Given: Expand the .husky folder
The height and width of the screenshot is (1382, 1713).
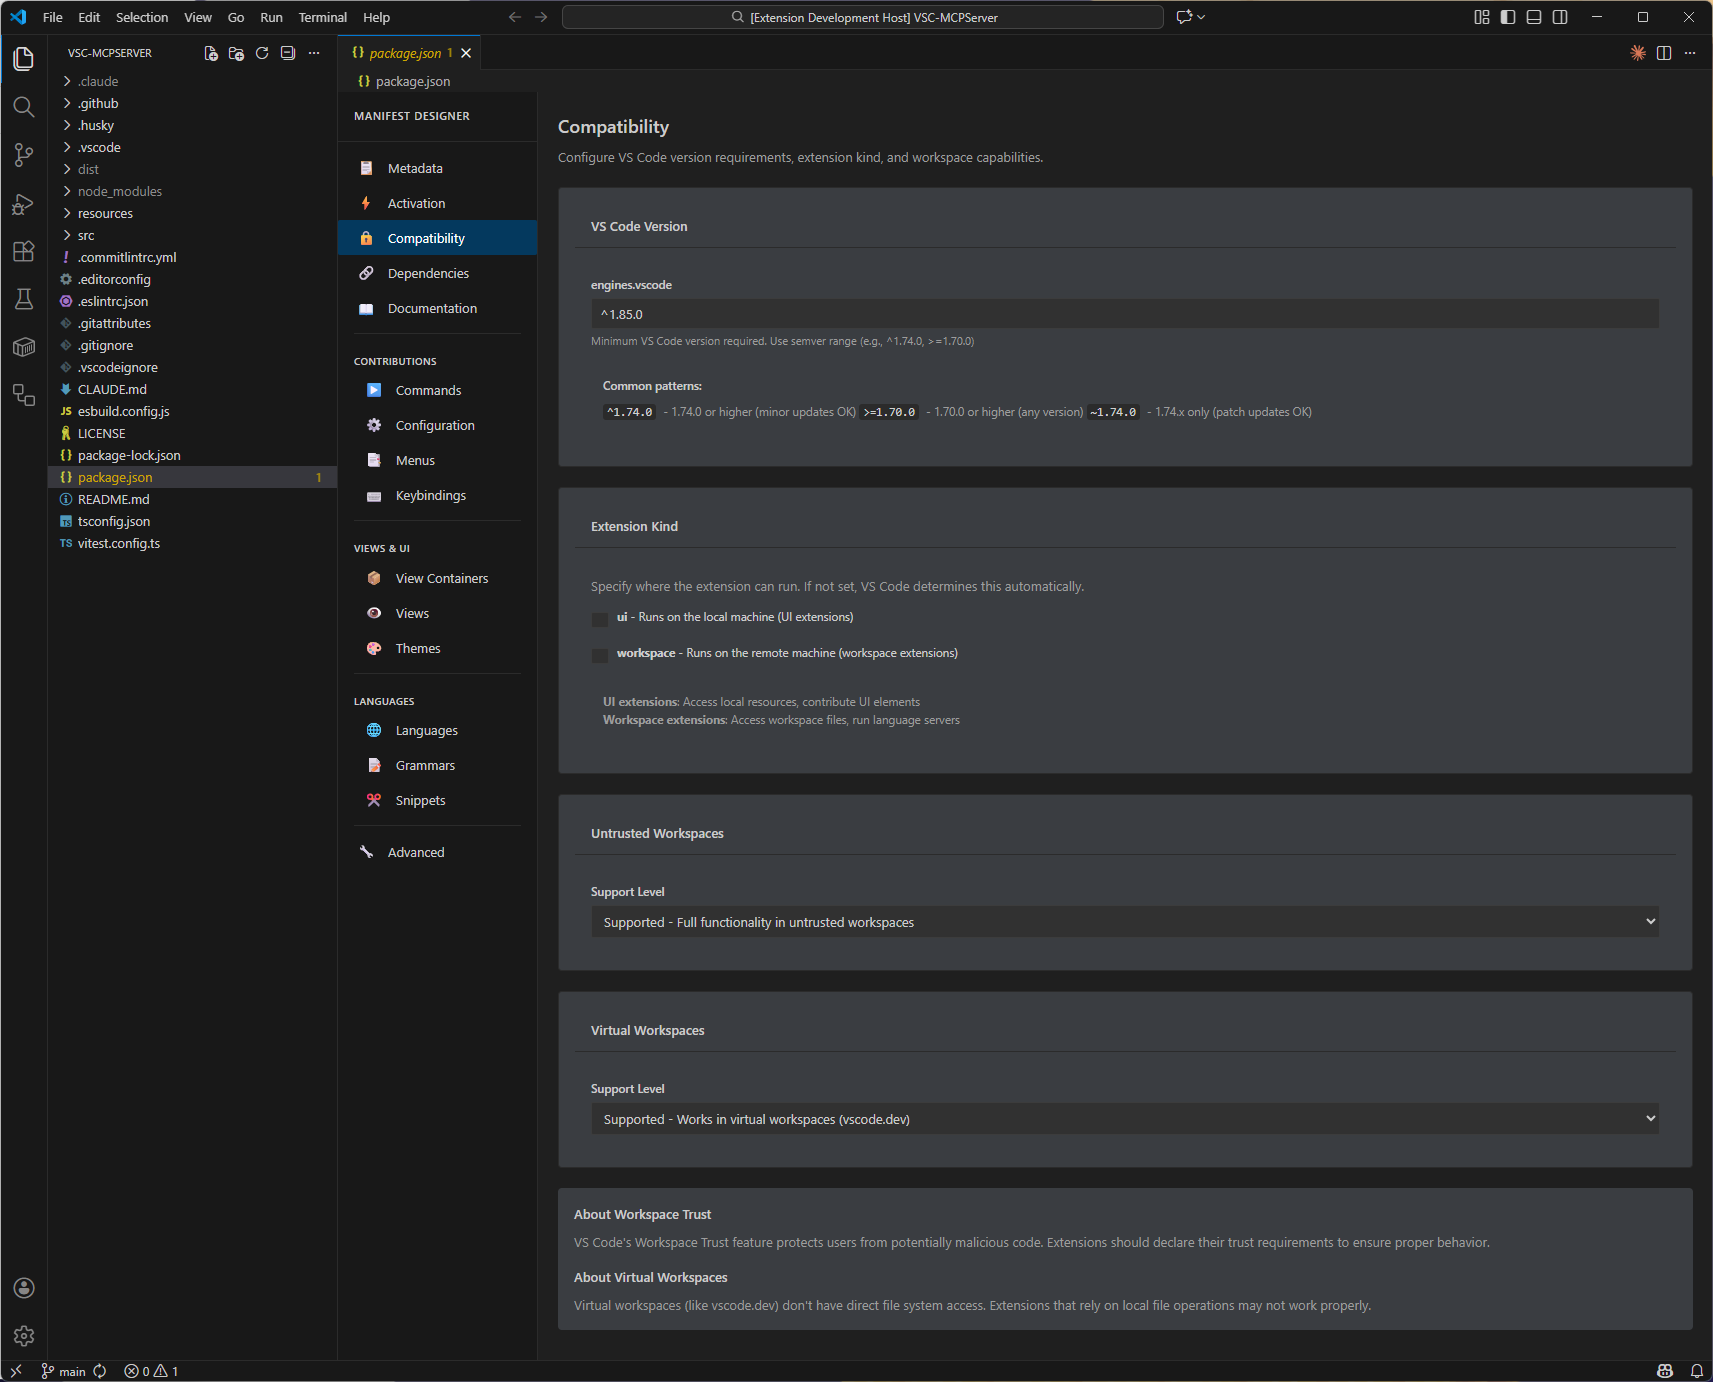Looking at the screenshot, I should tap(192, 125).
